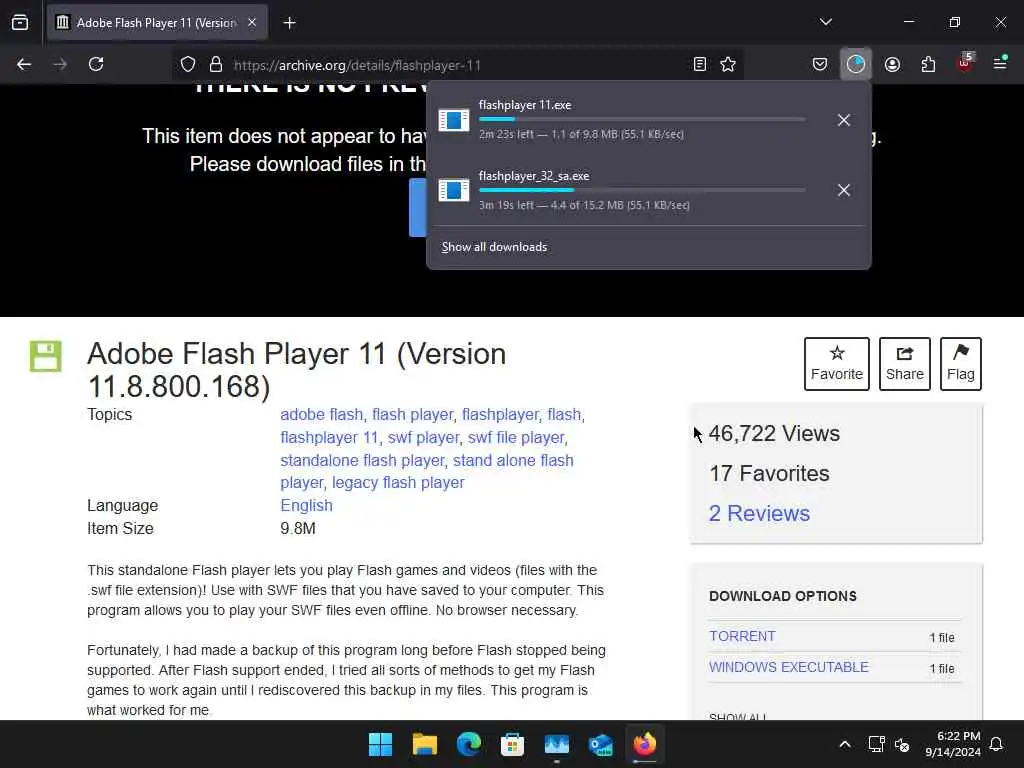Open the WINDOWS EXECUTABLE download option
The height and width of the screenshot is (768, 1024).
tap(789, 667)
